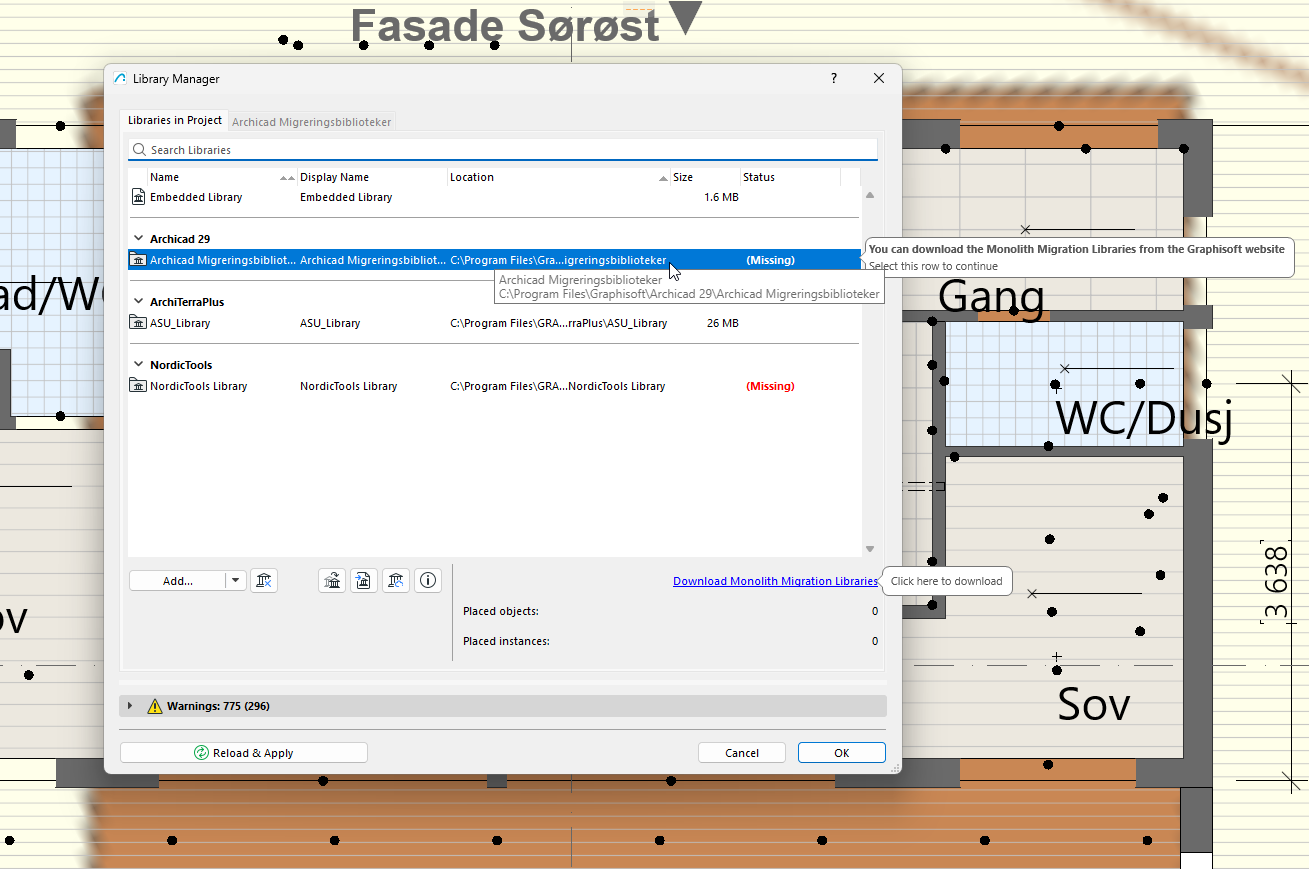Open library info with the (i) icon
Screen dimensions: 1309x869
(428, 581)
